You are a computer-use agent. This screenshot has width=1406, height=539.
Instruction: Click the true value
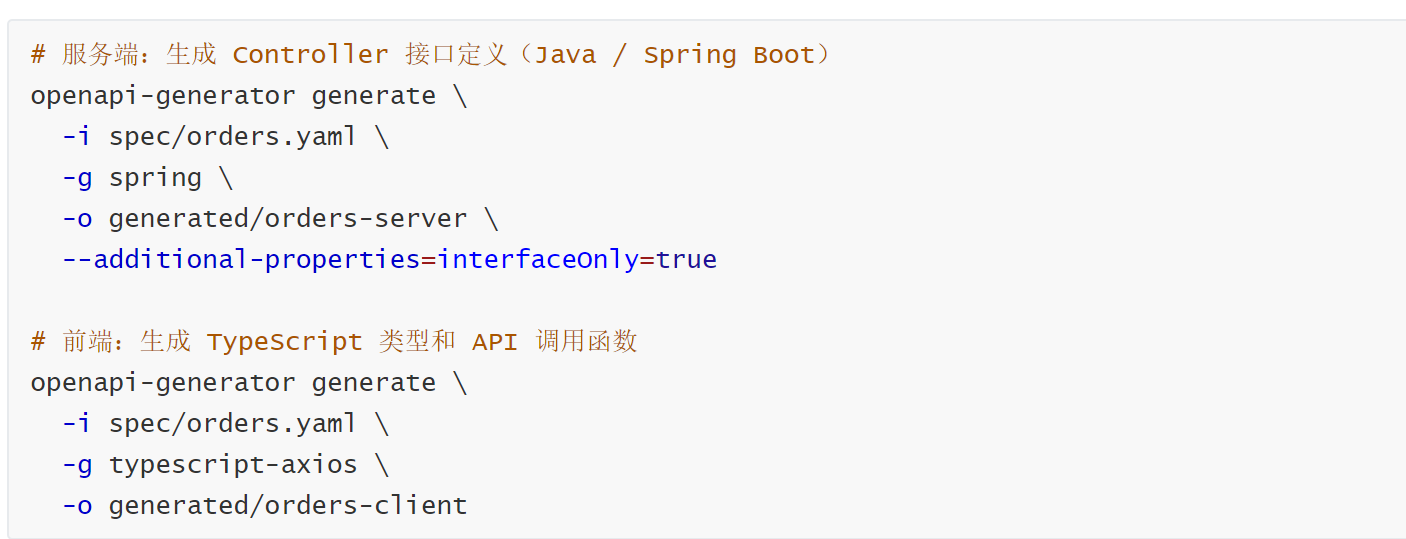(686, 260)
